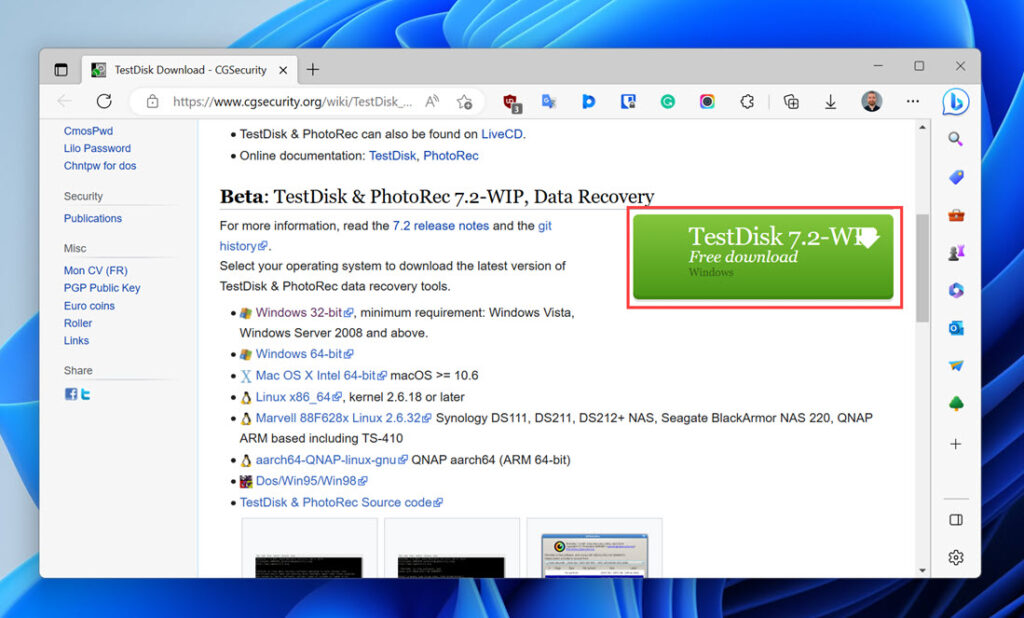This screenshot has height=618, width=1024.
Task: Open the Publications menu link
Action: pos(92,218)
